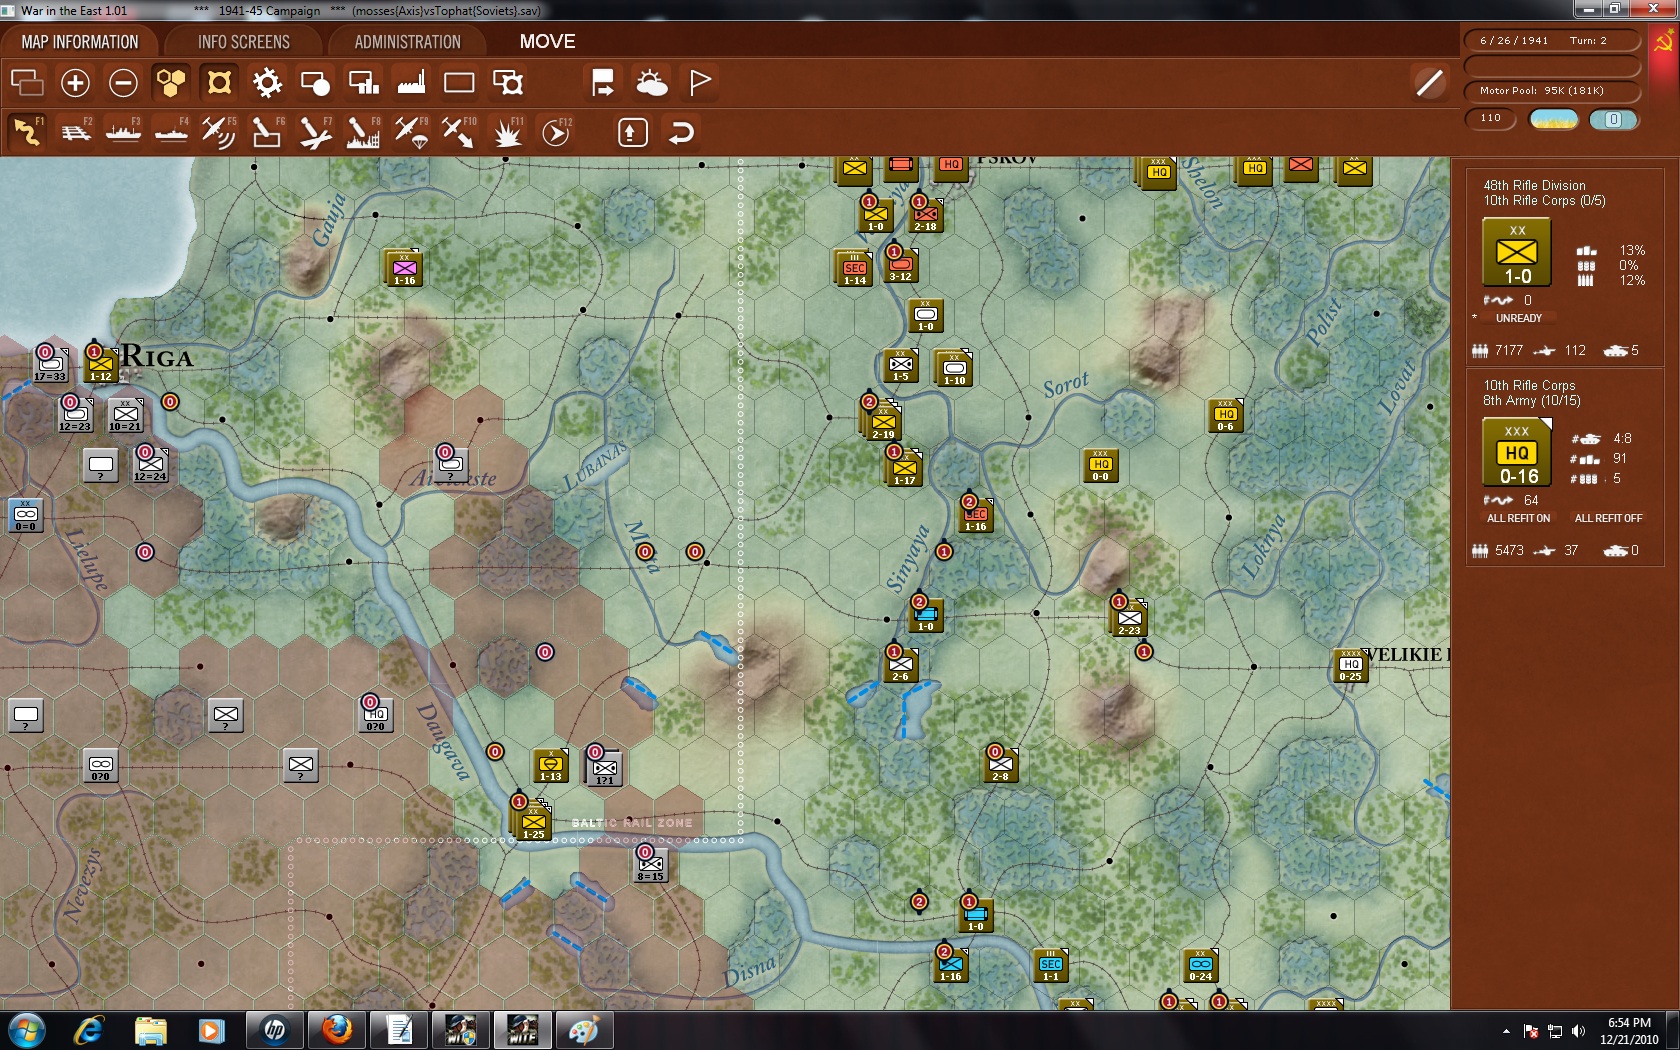
Task: Undo the last move with the curved arrow
Action: (x=681, y=131)
